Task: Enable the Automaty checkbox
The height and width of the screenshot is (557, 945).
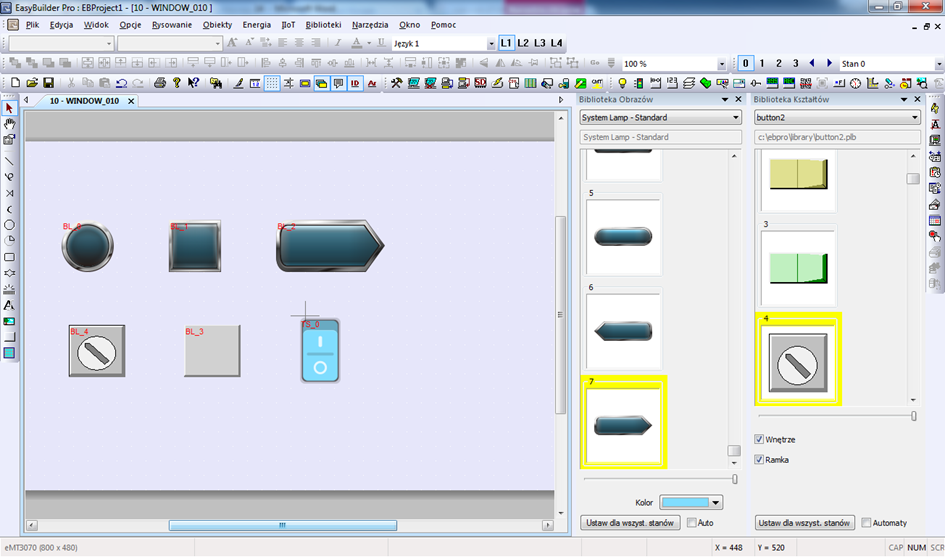Action: coord(866,523)
